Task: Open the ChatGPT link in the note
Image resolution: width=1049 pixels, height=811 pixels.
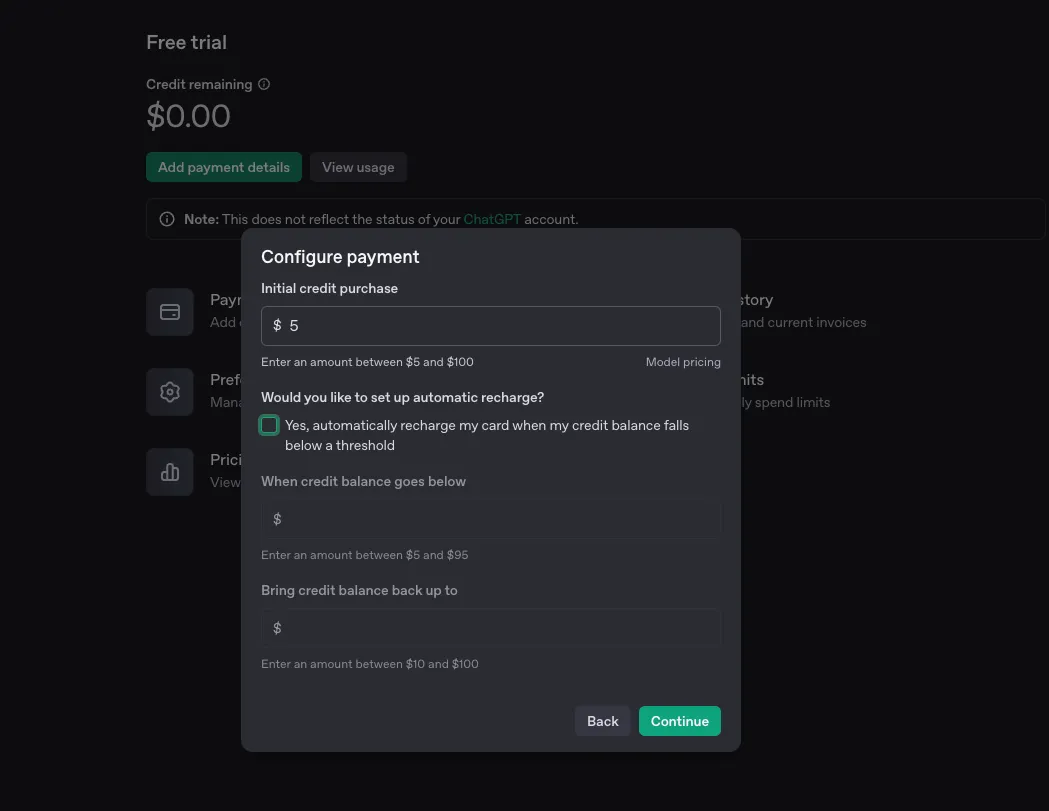Action: 491,219
